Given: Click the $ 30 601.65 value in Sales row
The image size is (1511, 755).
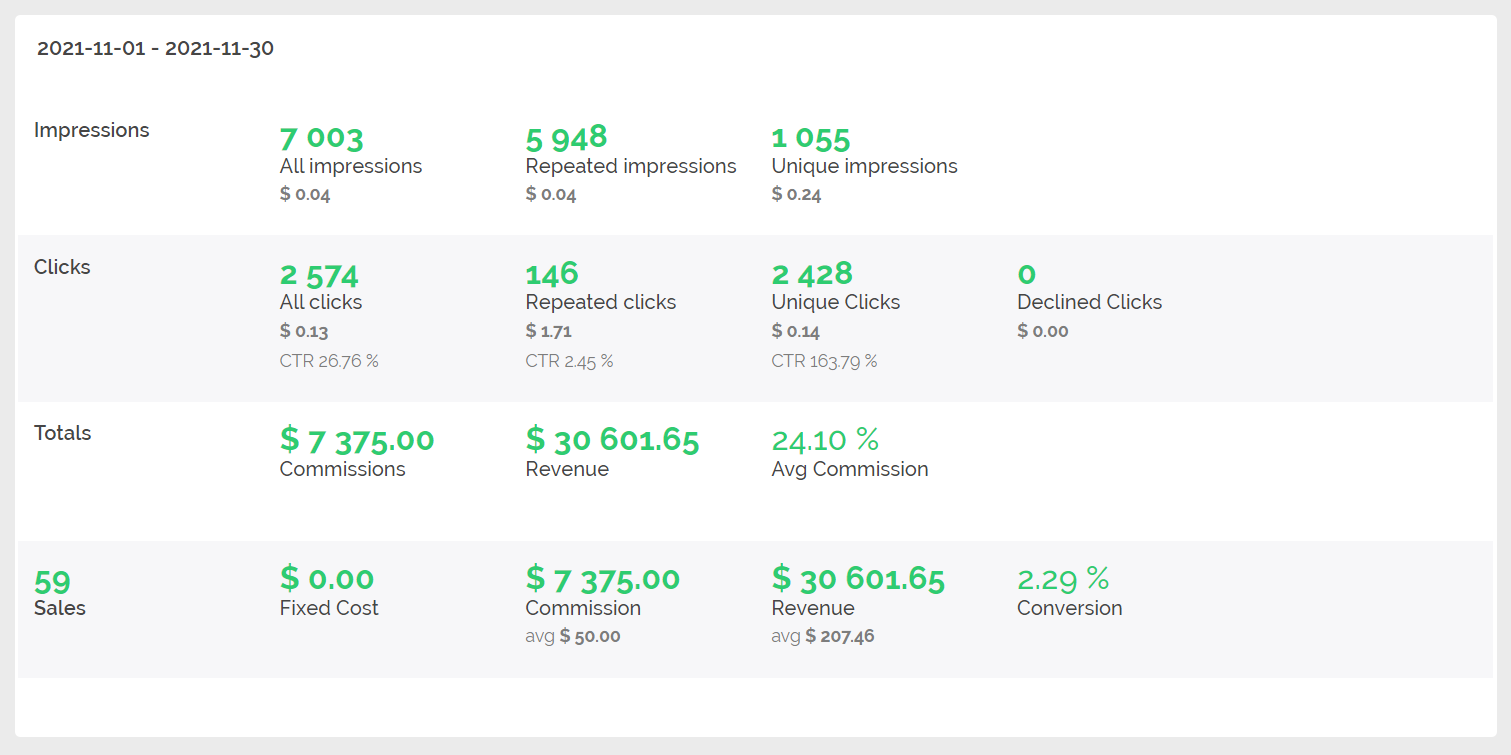Looking at the screenshot, I should pyautogui.click(x=858, y=578).
